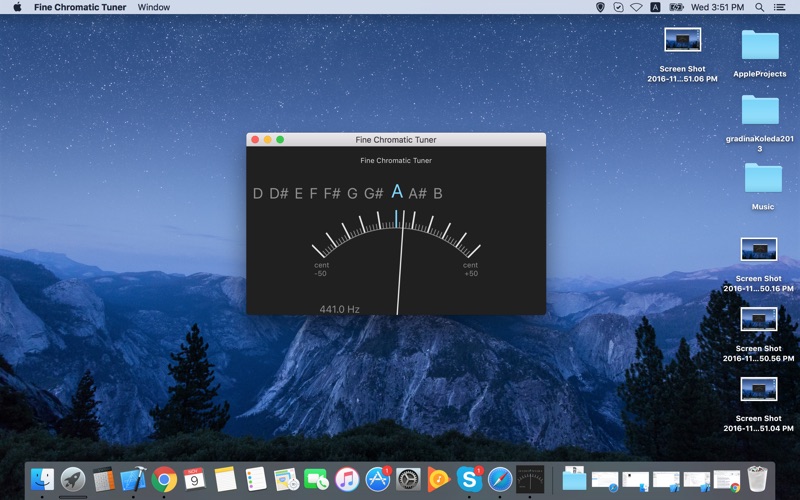Viewport: 800px width, 500px height.
Task: Open Fine Chromatic Tuner application menu
Action: 80,7
